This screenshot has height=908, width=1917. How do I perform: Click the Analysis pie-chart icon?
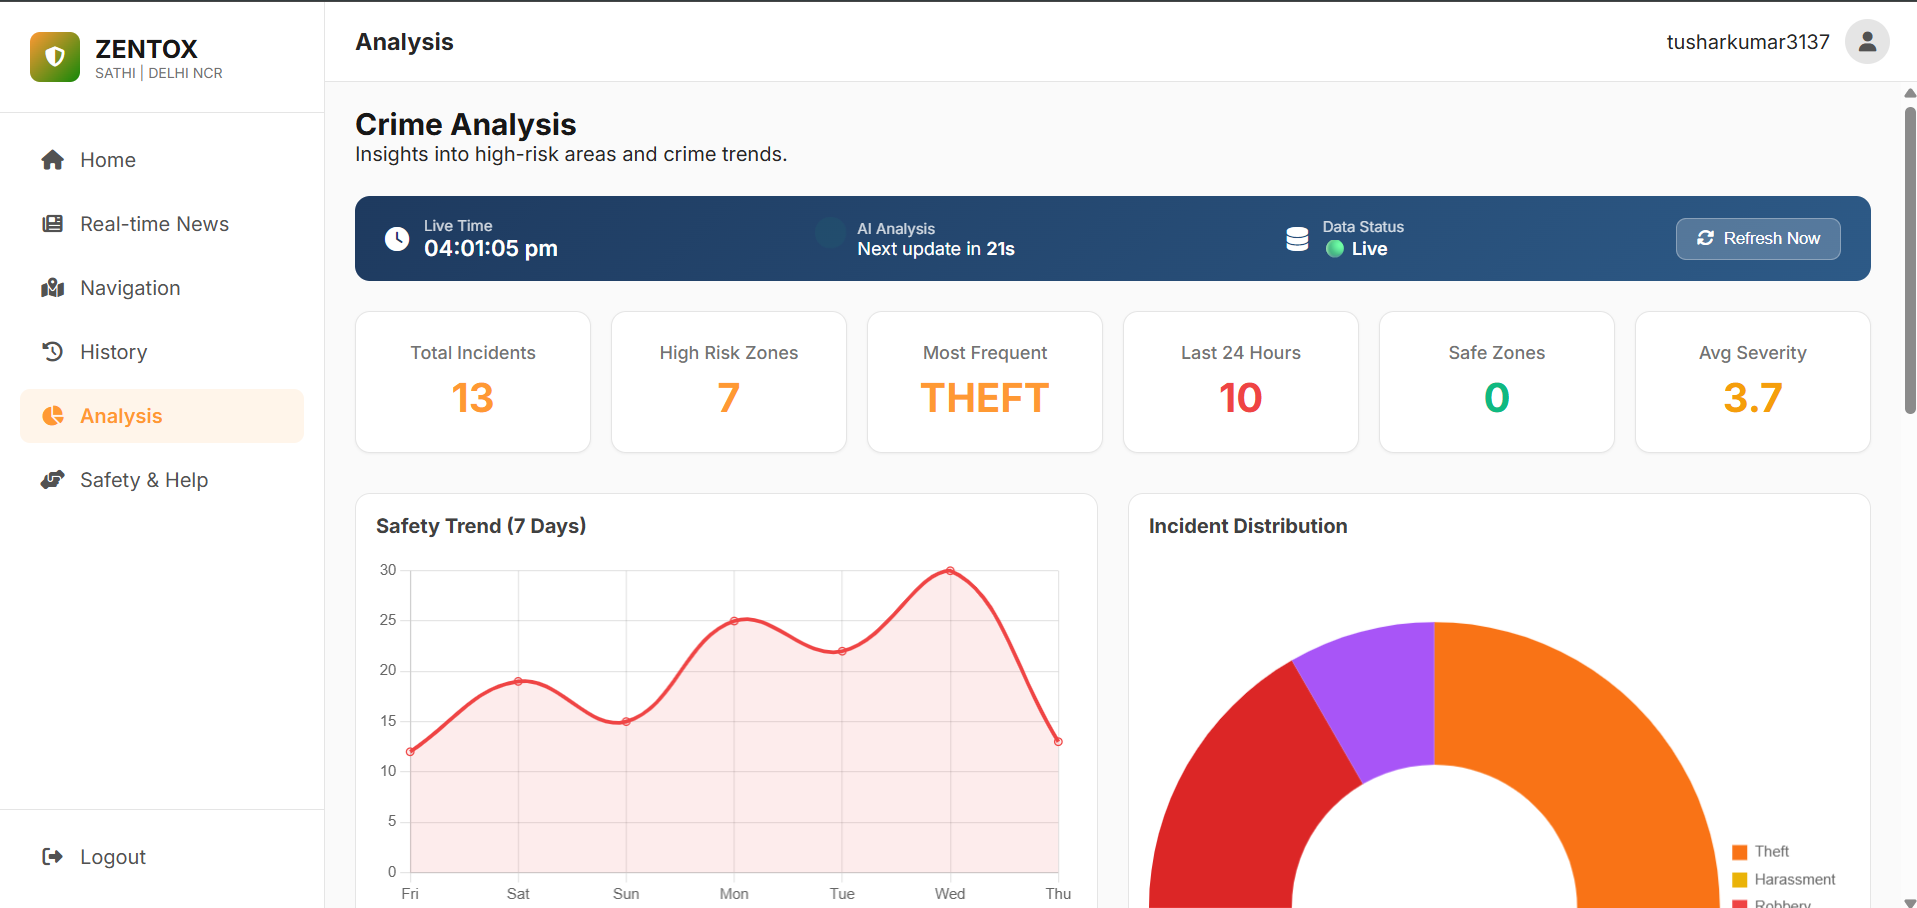tap(53, 416)
